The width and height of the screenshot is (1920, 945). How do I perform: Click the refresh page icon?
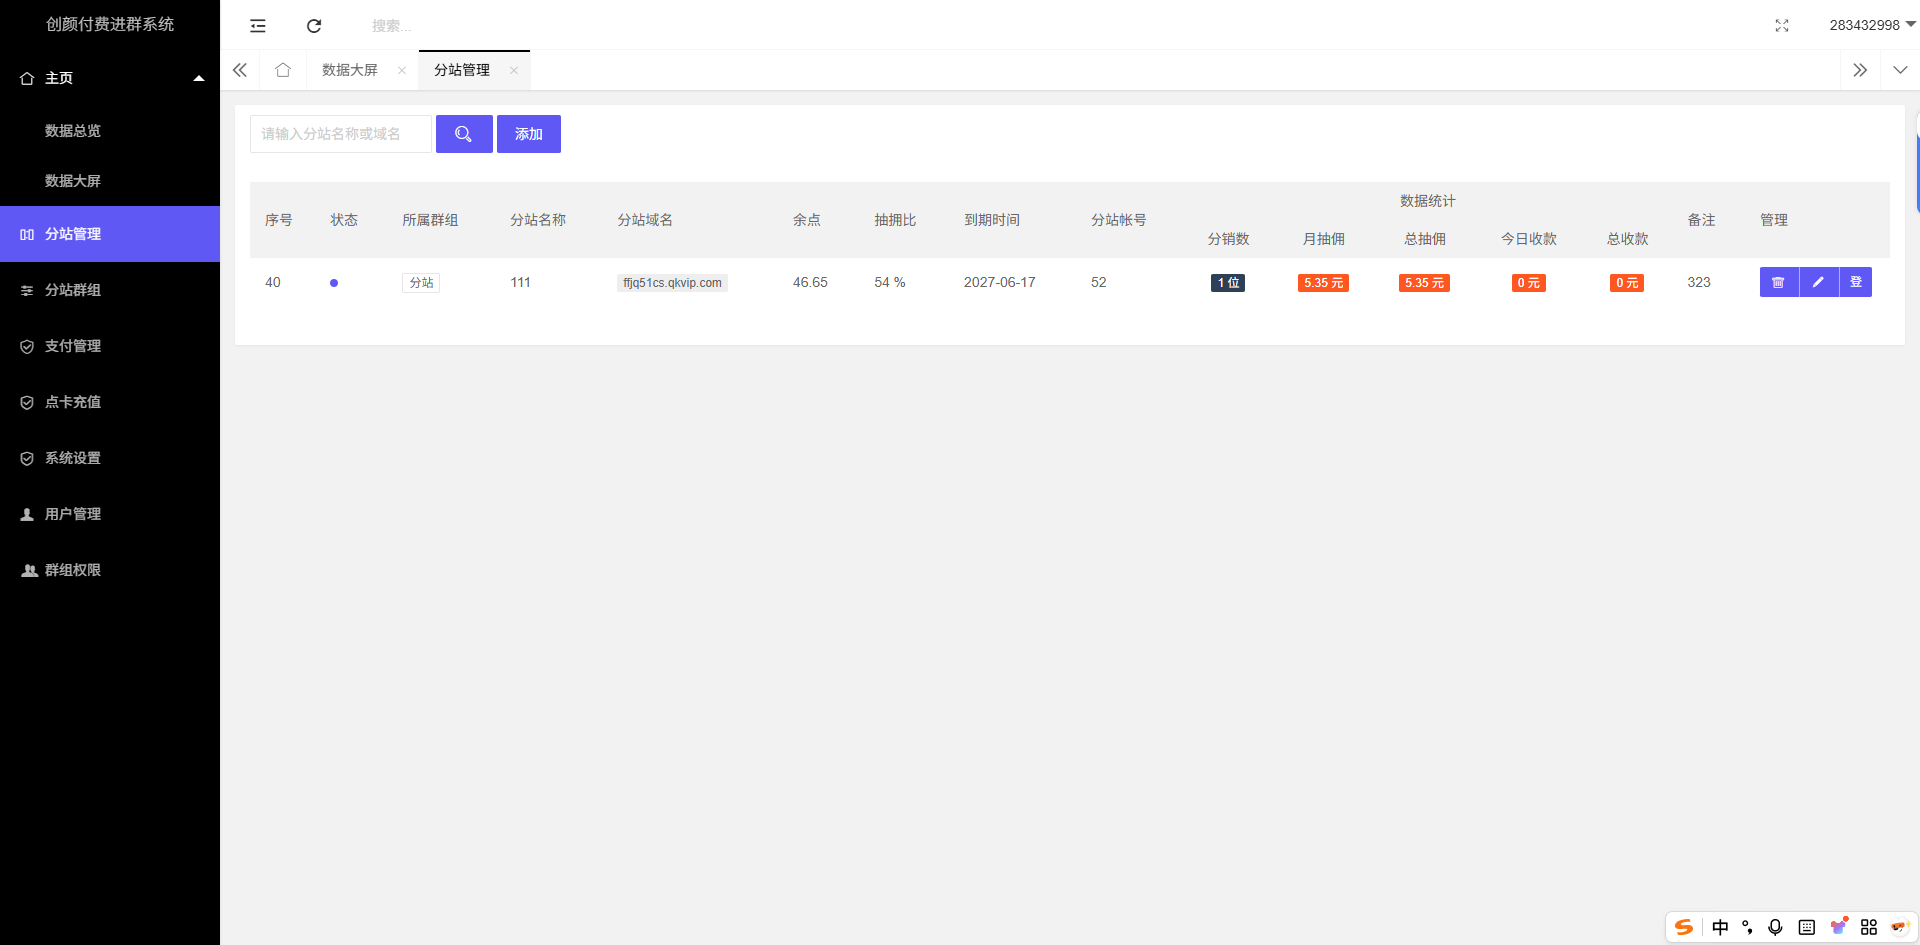pyautogui.click(x=314, y=26)
